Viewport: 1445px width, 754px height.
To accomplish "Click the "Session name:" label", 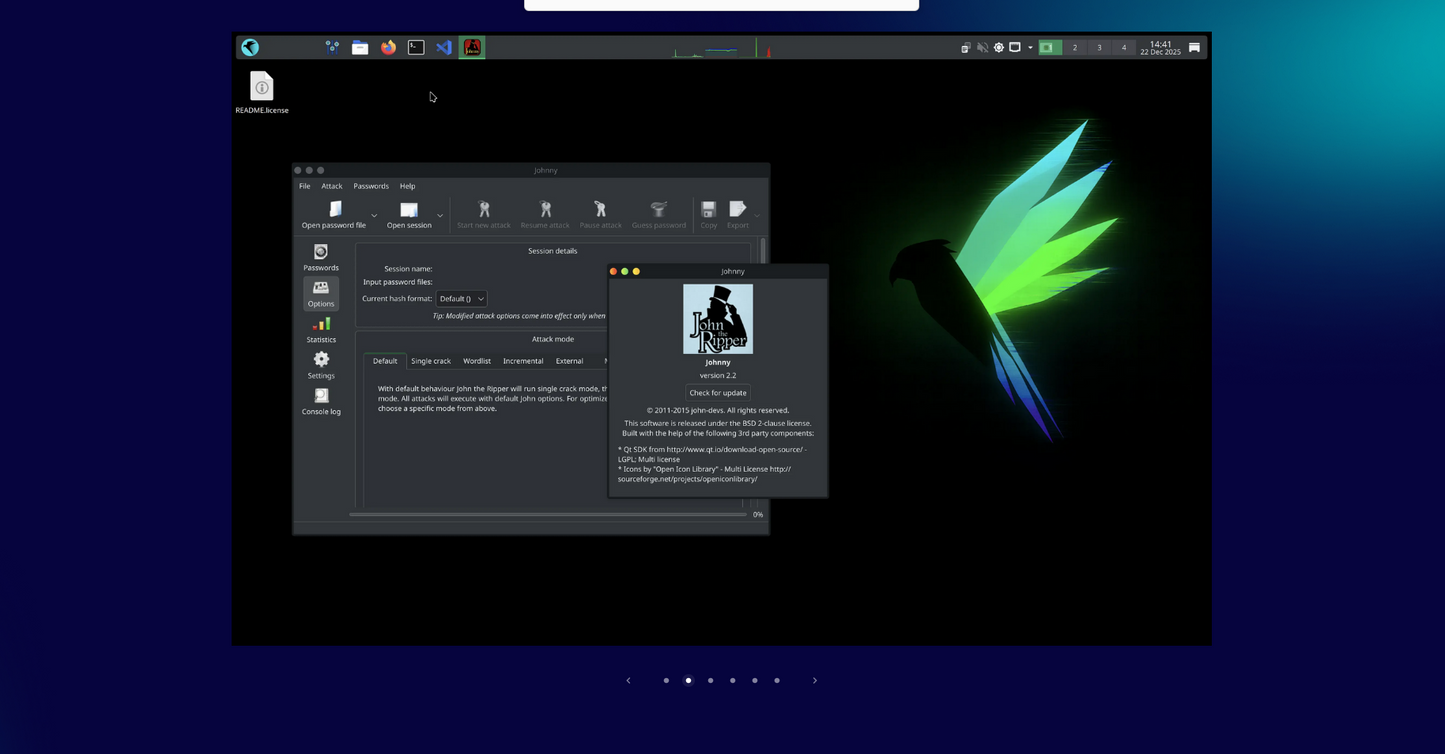I will pyautogui.click(x=408, y=269).
